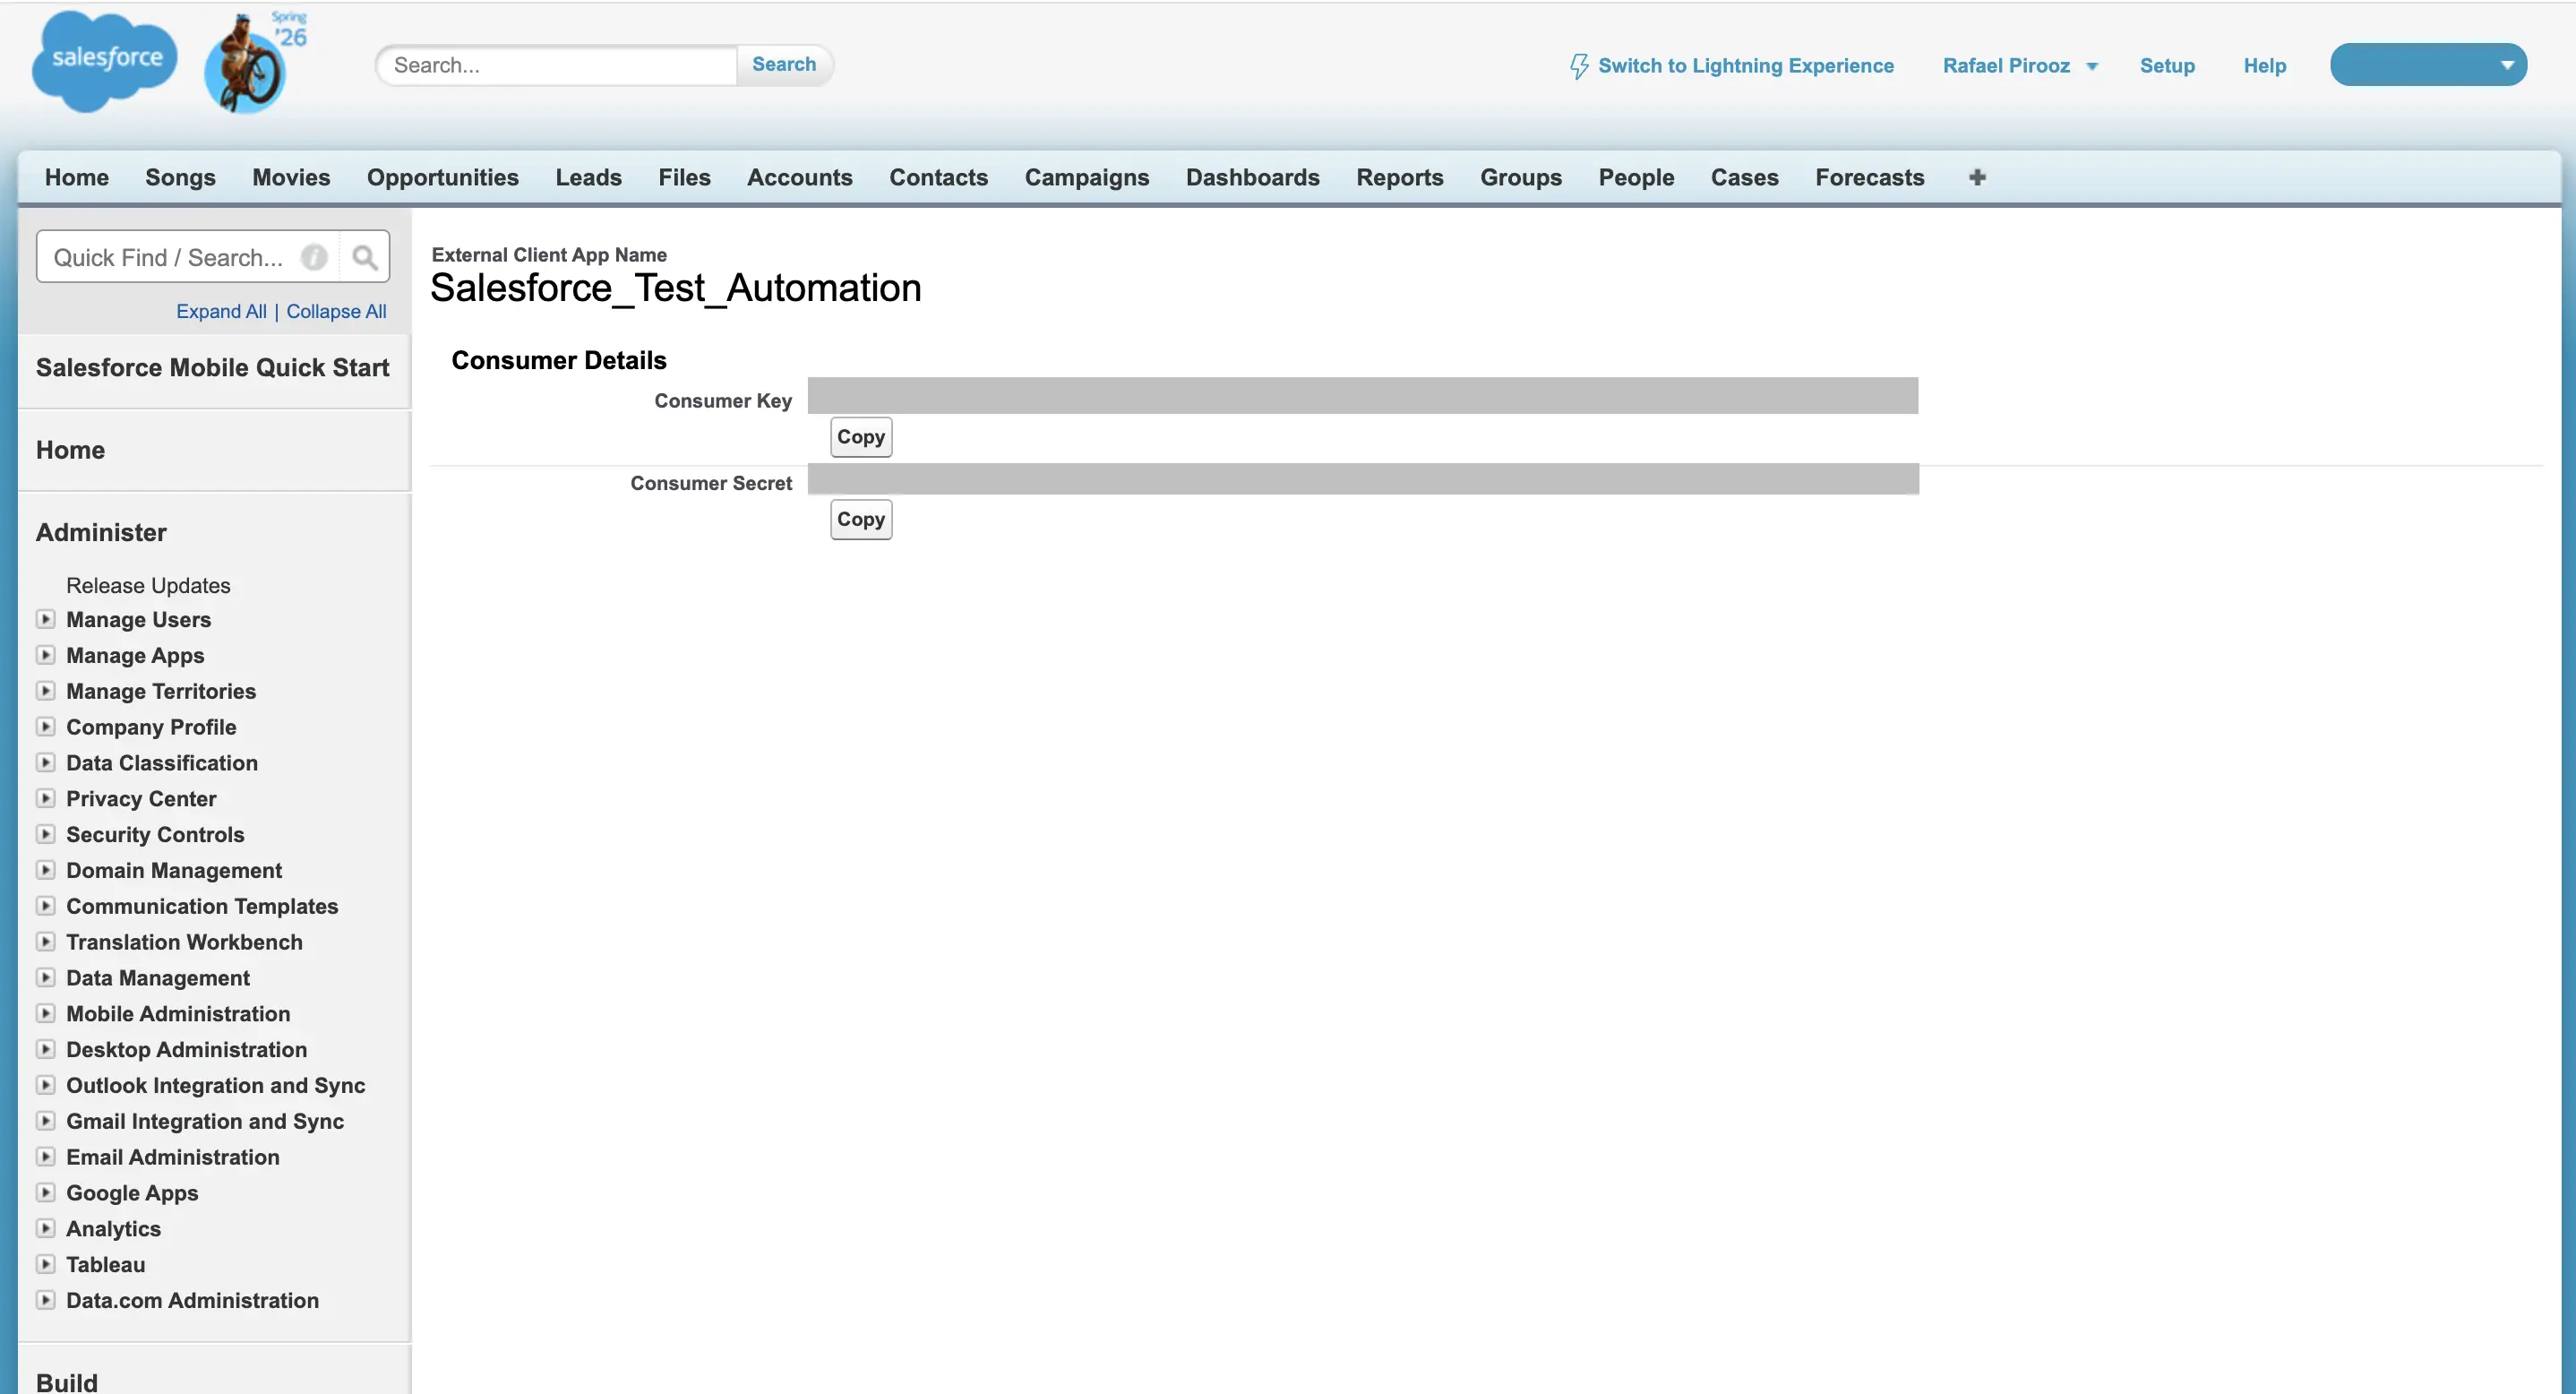
Task: Open the Opportunities tab
Action: 442,177
